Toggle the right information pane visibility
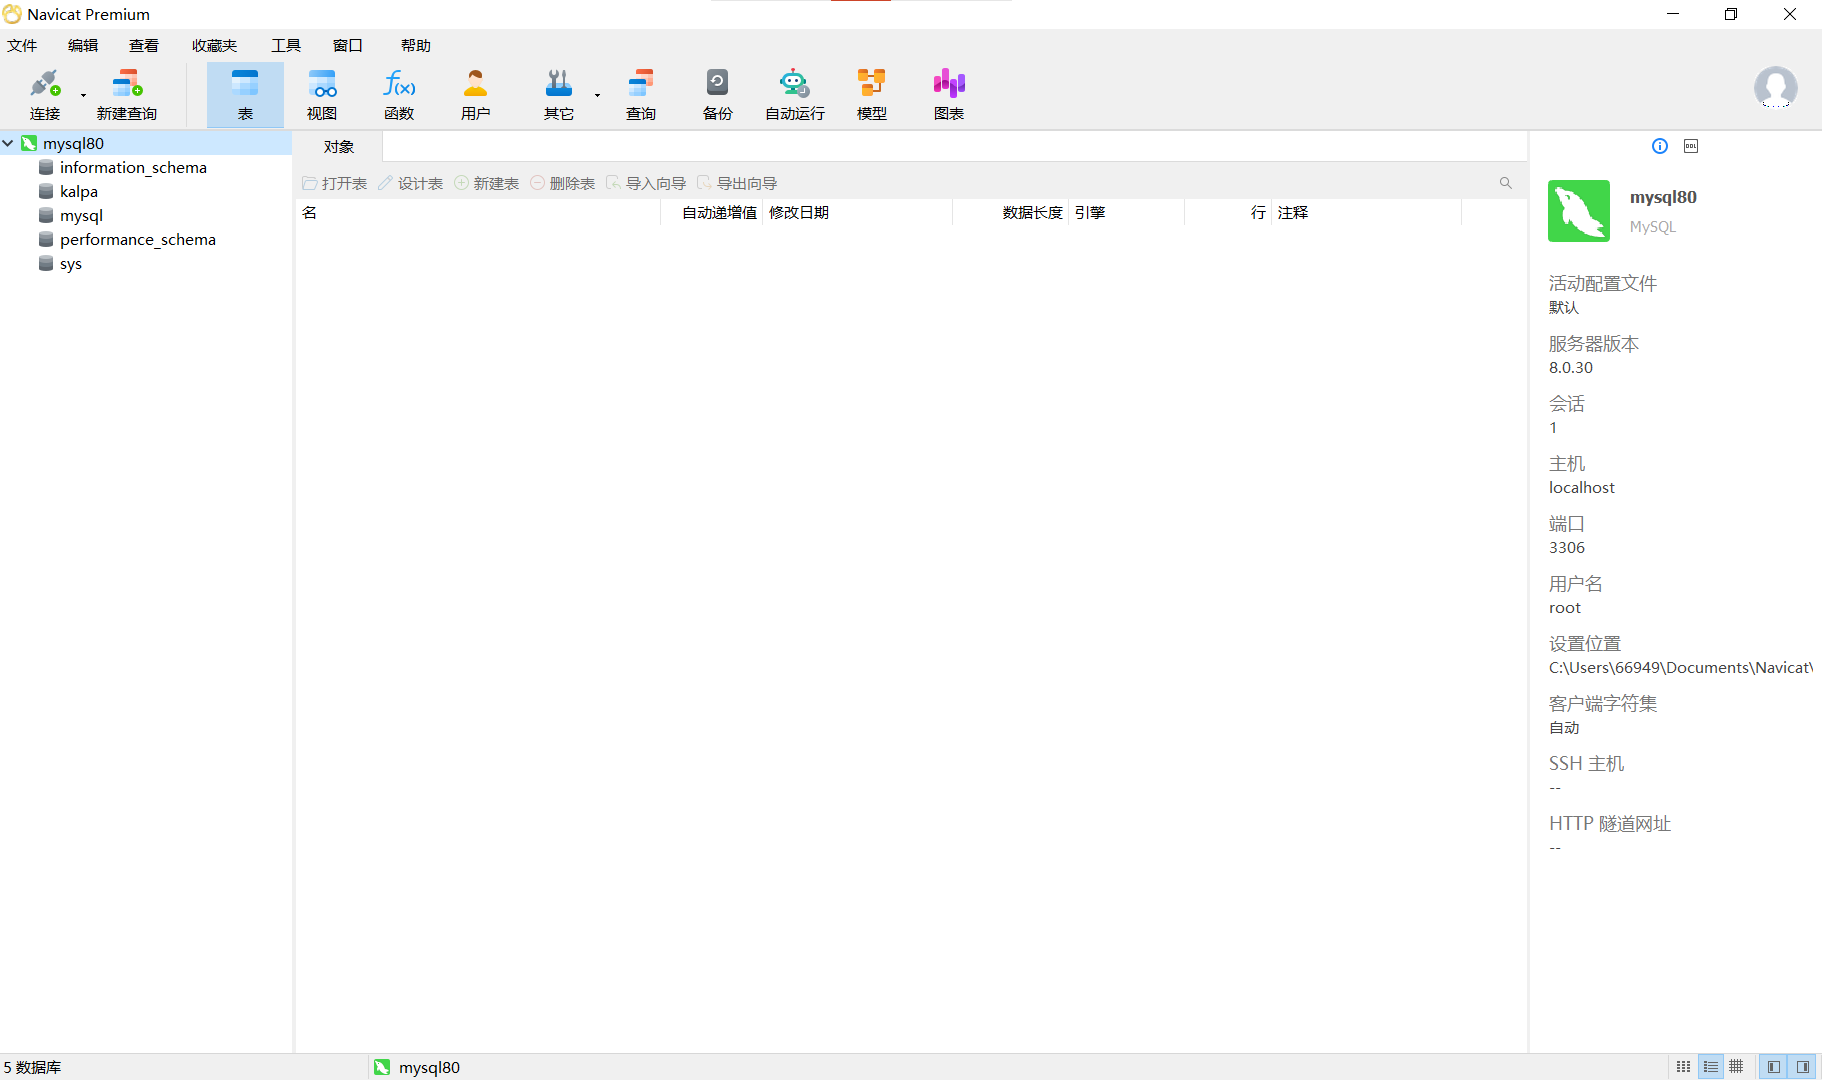Screen dimensions: 1822x1080 point(1803,1067)
